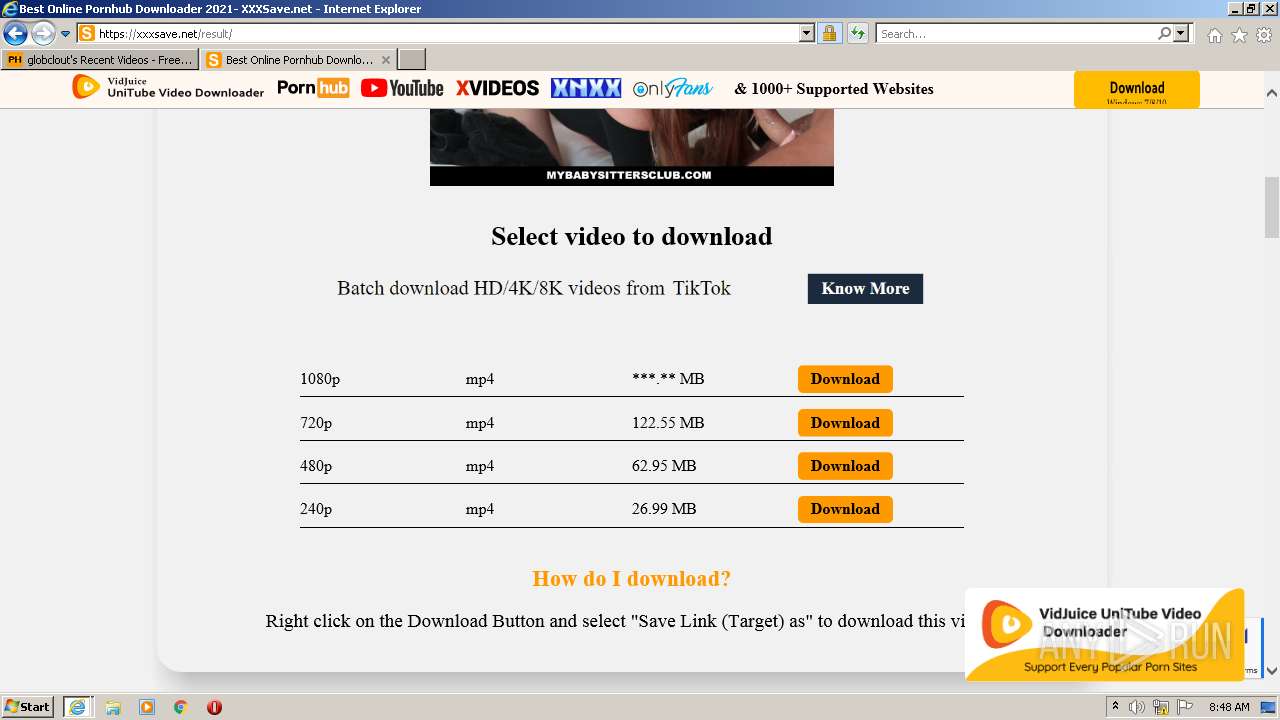Image resolution: width=1280 pixels, height=720 pixels.
Task: Open the File Explorer taskbar icon
Action: pos(113,707)
